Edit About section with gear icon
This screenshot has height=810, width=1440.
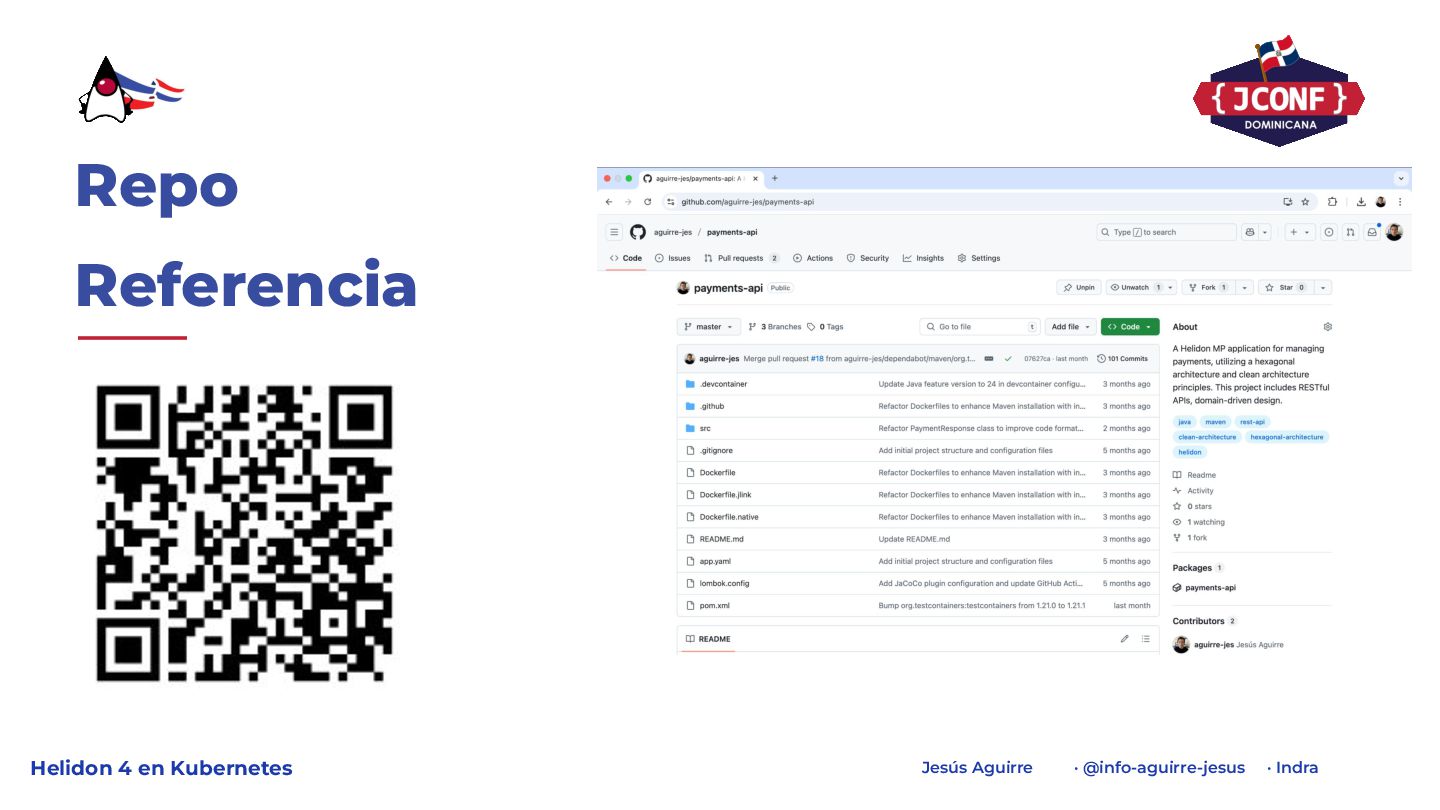pos(1327,327)
